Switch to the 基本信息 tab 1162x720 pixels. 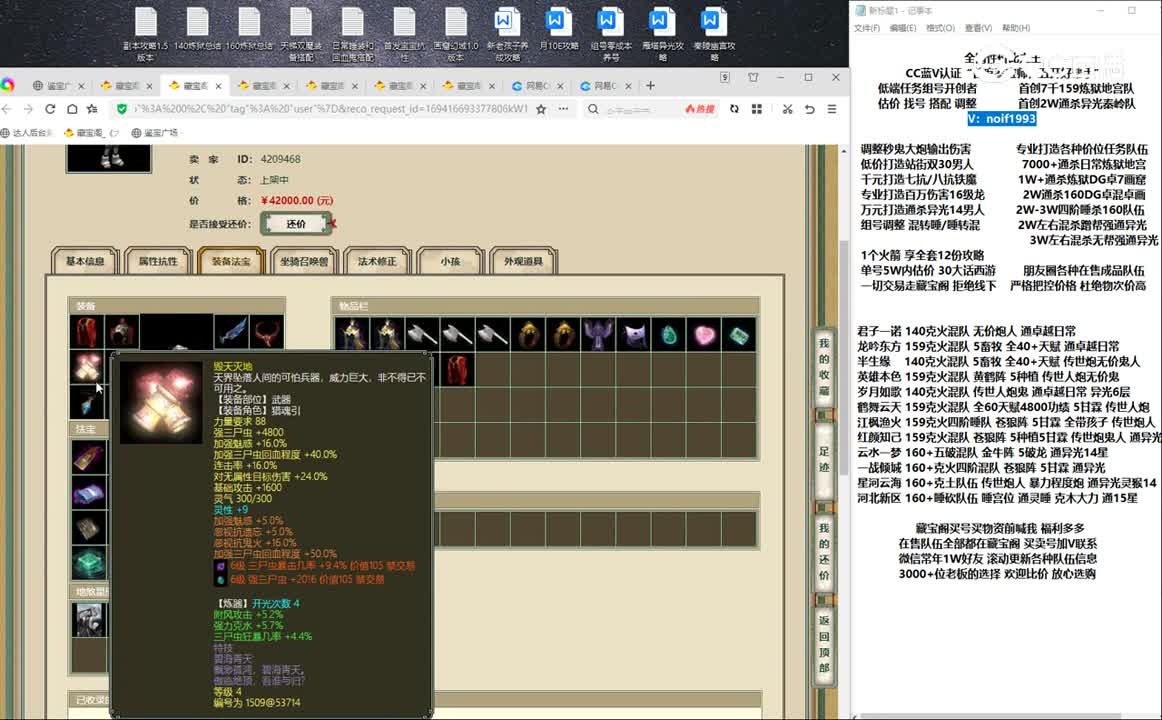point(85,261)
